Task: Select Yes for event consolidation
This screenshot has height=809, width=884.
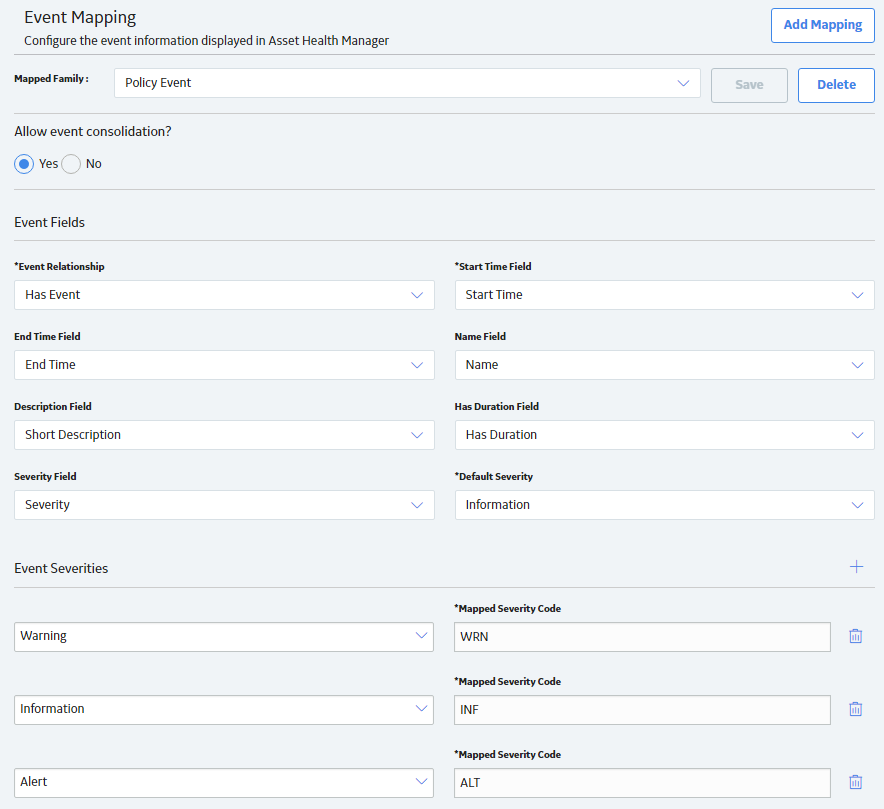Action: coord(24,164)
